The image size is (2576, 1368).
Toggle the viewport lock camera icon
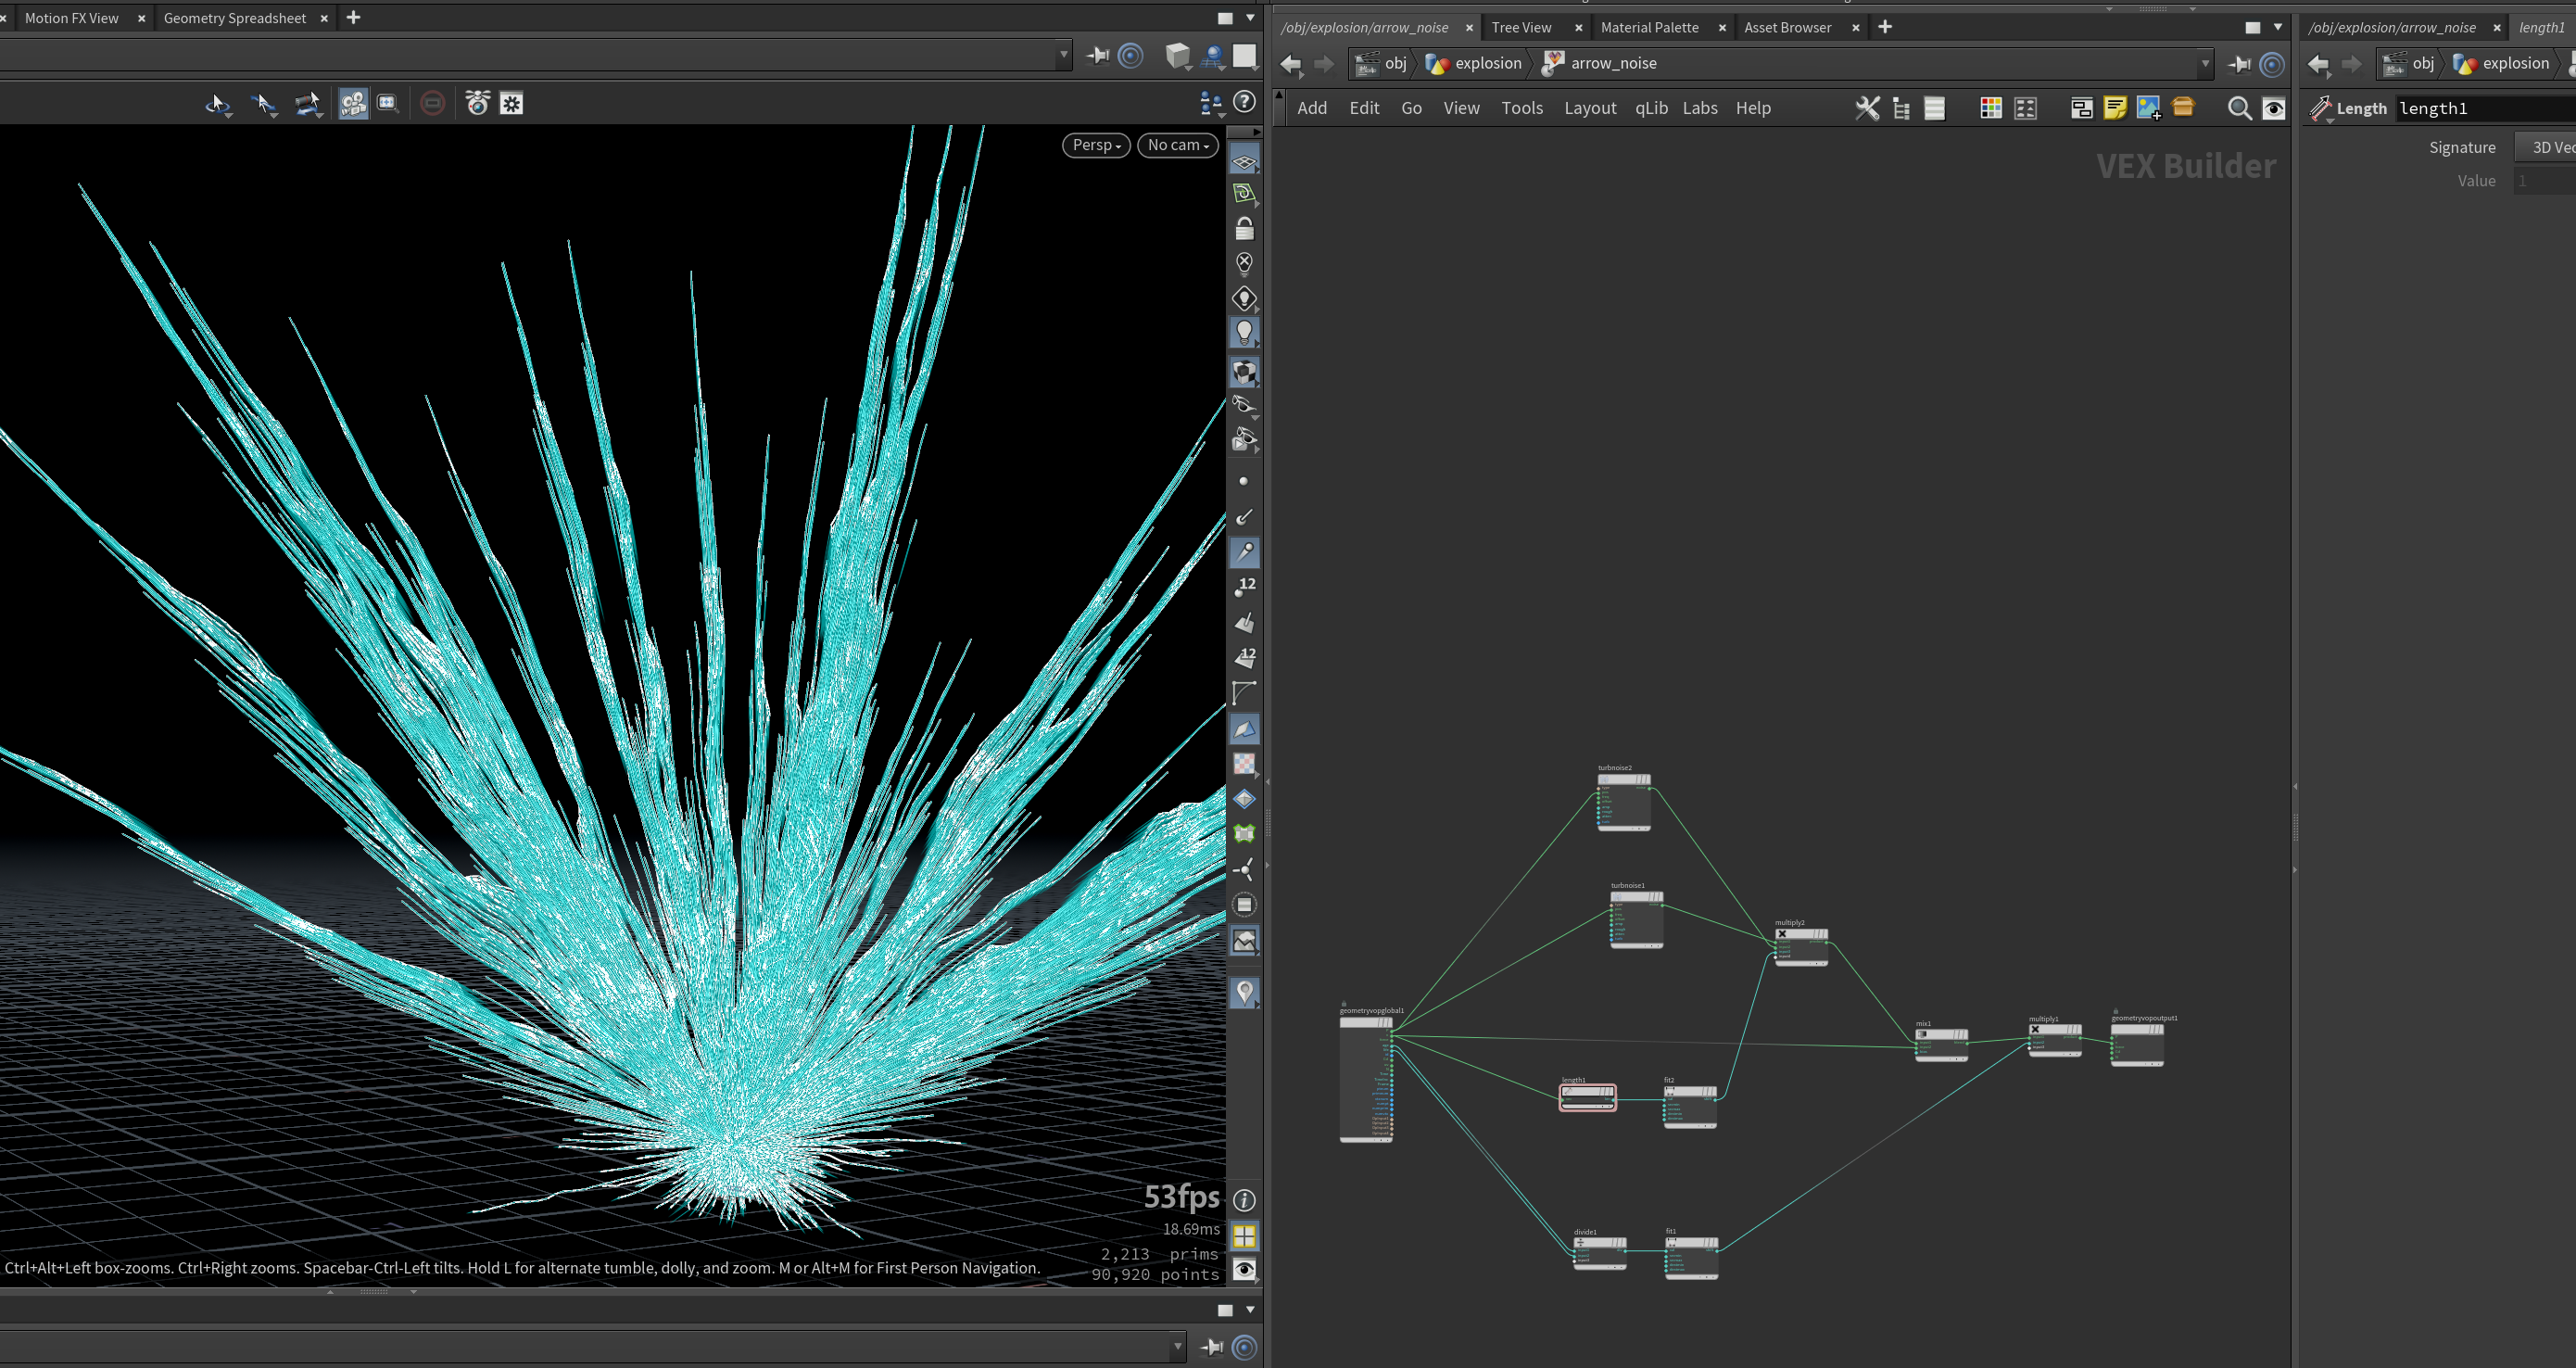1244,229
